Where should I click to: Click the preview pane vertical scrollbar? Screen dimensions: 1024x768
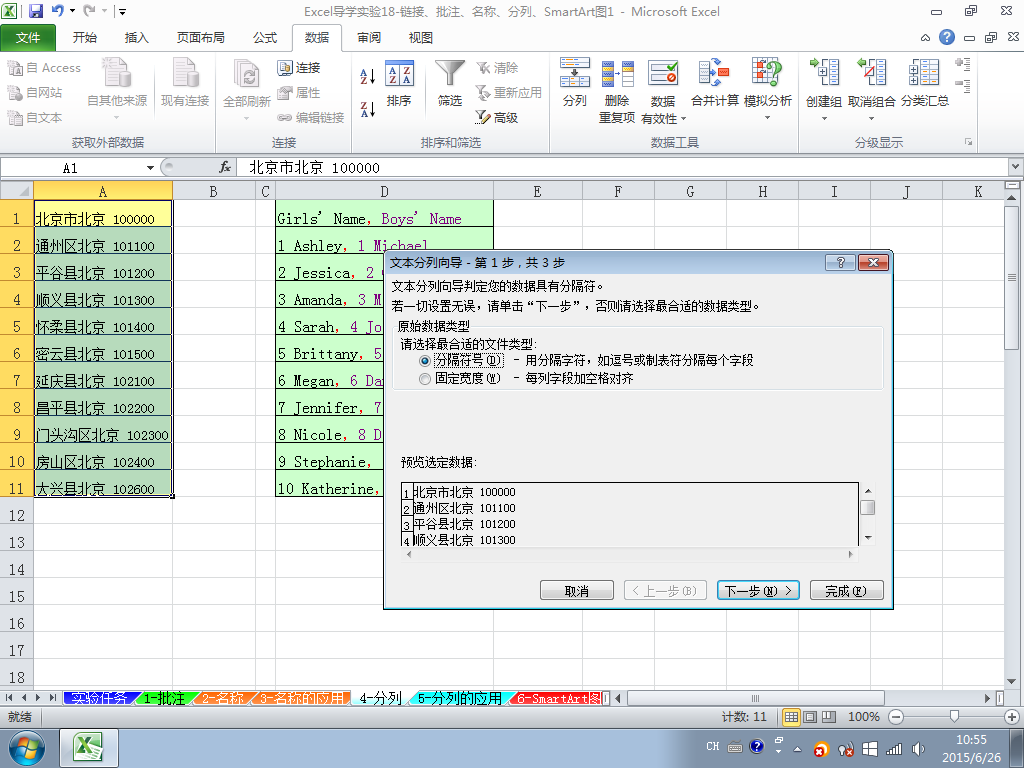point(868,514)
